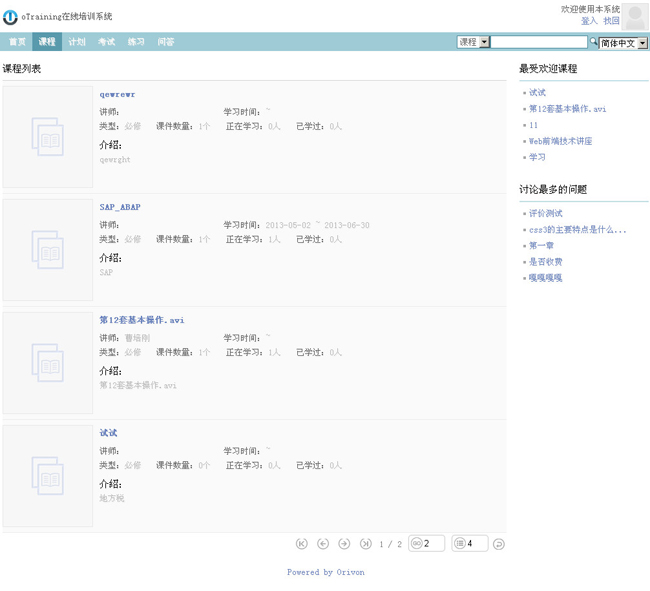This screenshot has height=591, width=650.
Task: Open the 简体中文 language dropdown
Action: pyautogui.click(x=623, y=43)
